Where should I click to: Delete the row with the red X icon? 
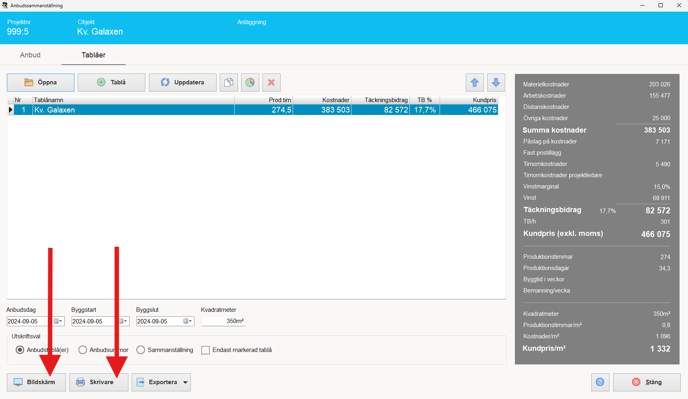tap(271, 83)
